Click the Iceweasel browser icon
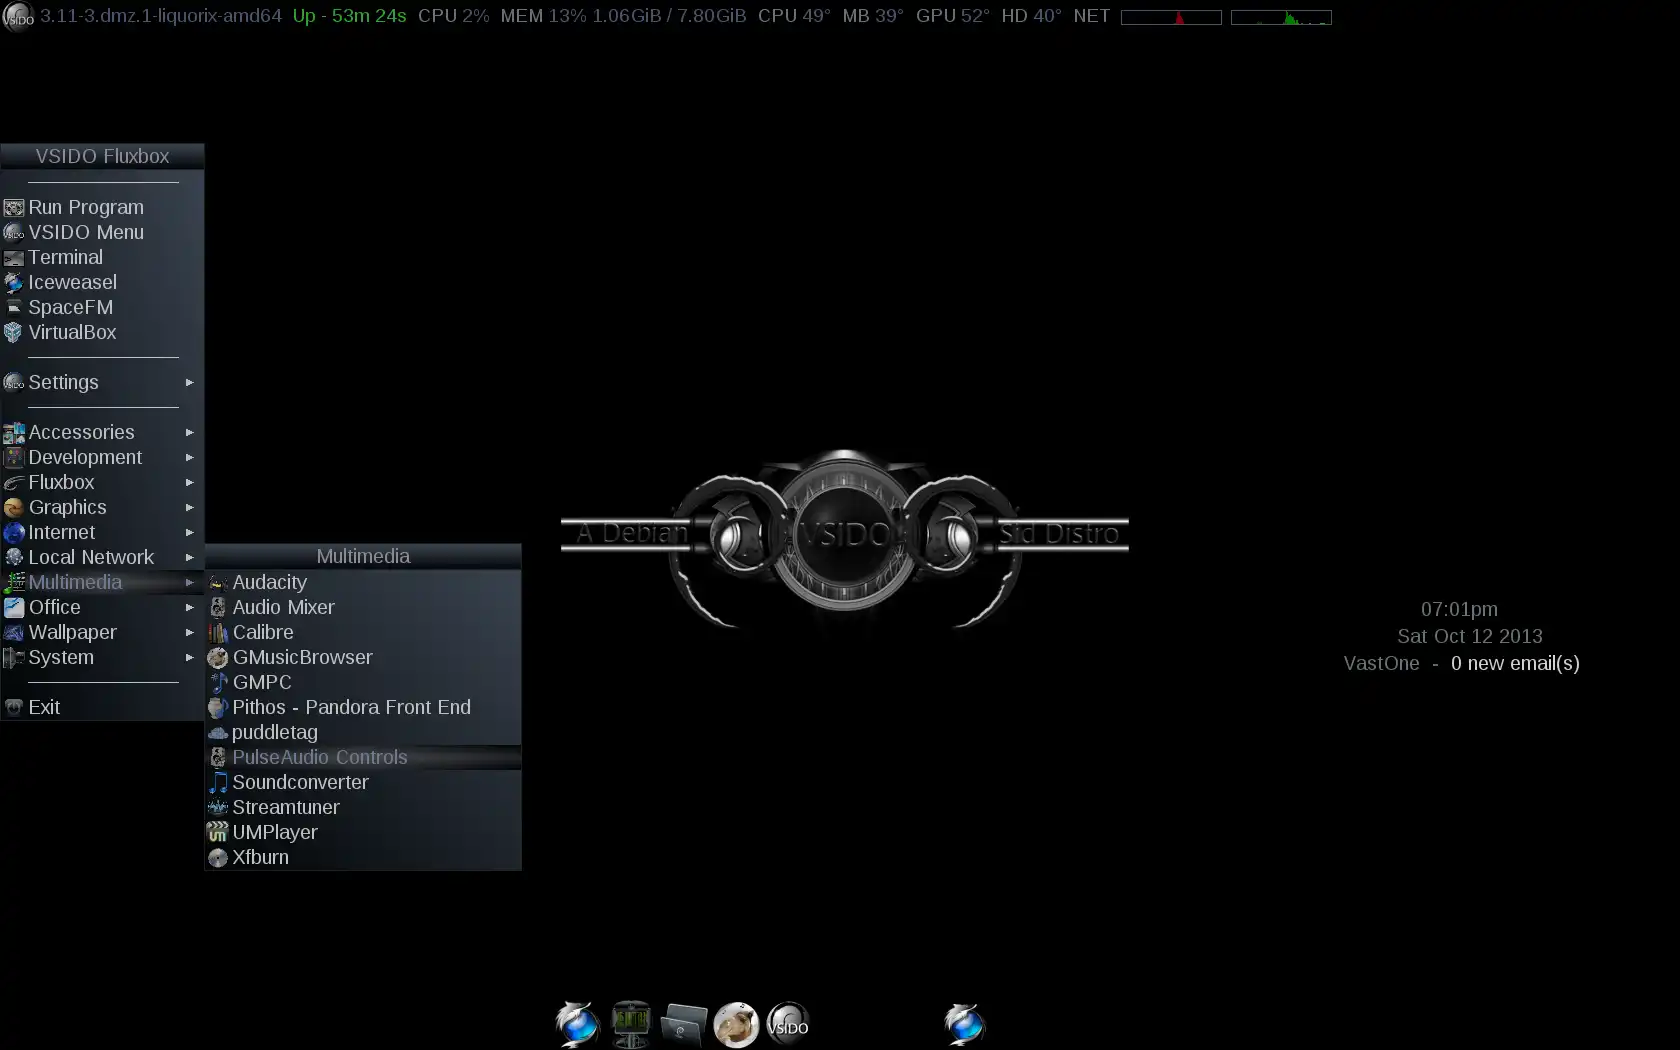Image resolution: width=1680 pixels, height=1050 pixels. pos(14,283)
